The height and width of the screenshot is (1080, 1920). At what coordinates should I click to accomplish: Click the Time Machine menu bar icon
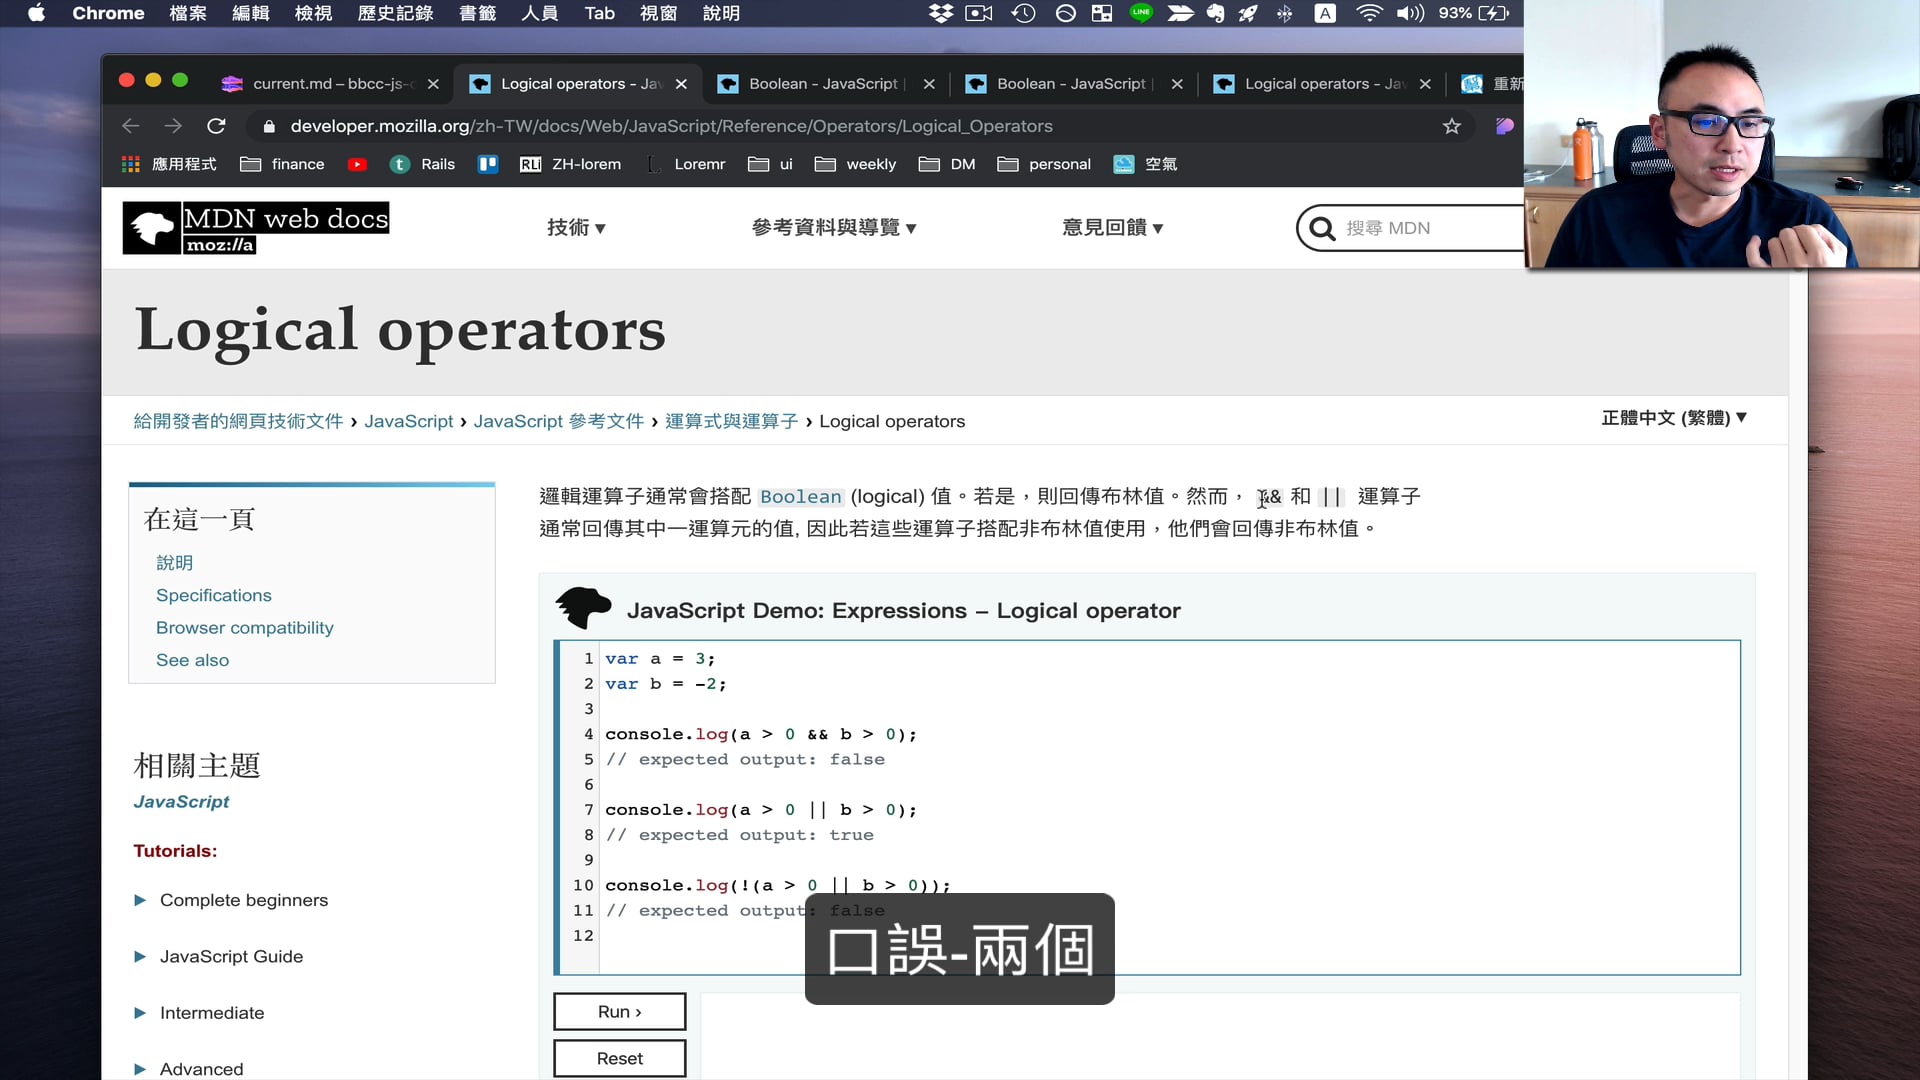(x=1023, y=13)
